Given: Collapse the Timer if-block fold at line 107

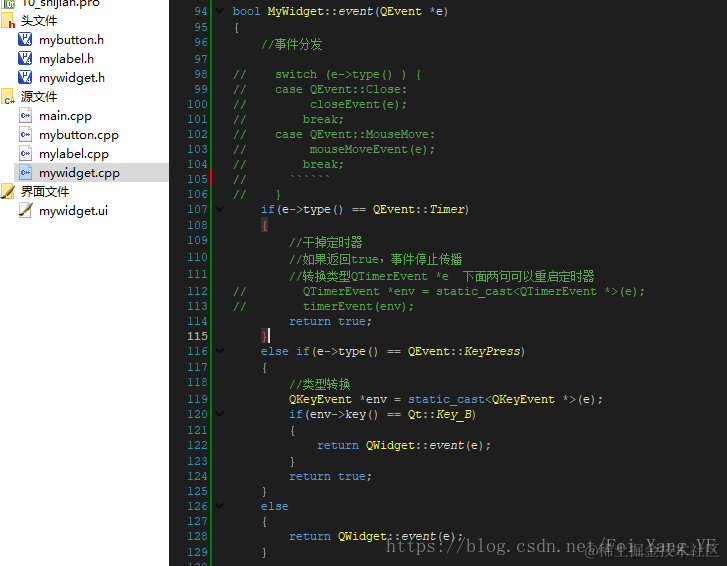Looking at the screenshot, I should 220,209.
